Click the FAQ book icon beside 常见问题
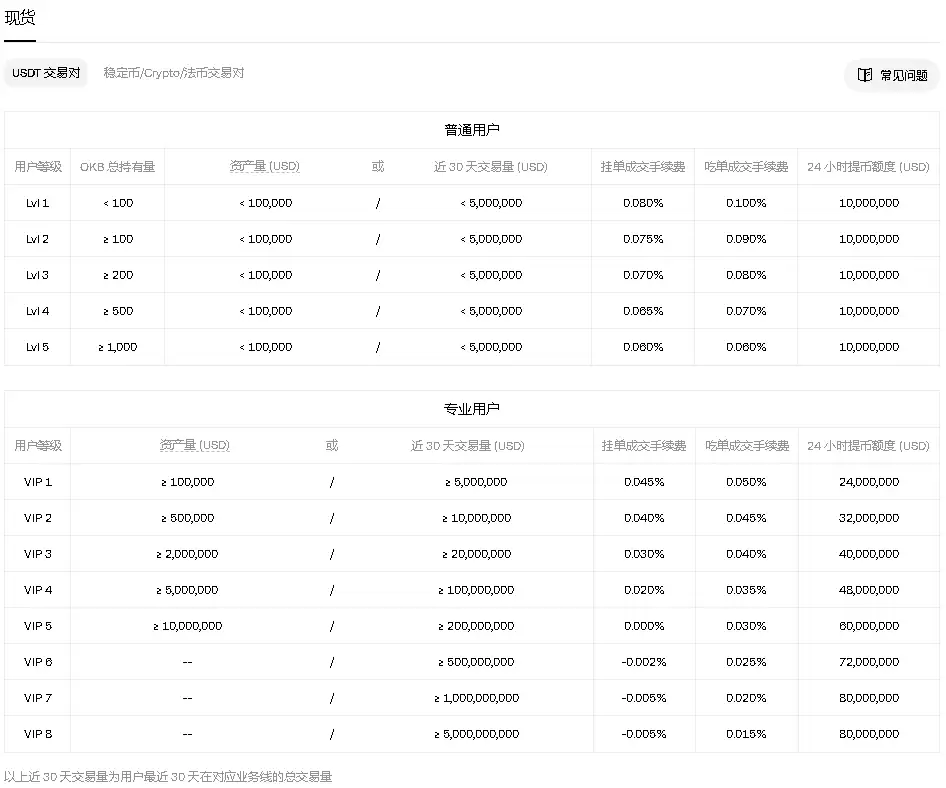The width and height of the screenshot is (946, 788). coord(866,74)
